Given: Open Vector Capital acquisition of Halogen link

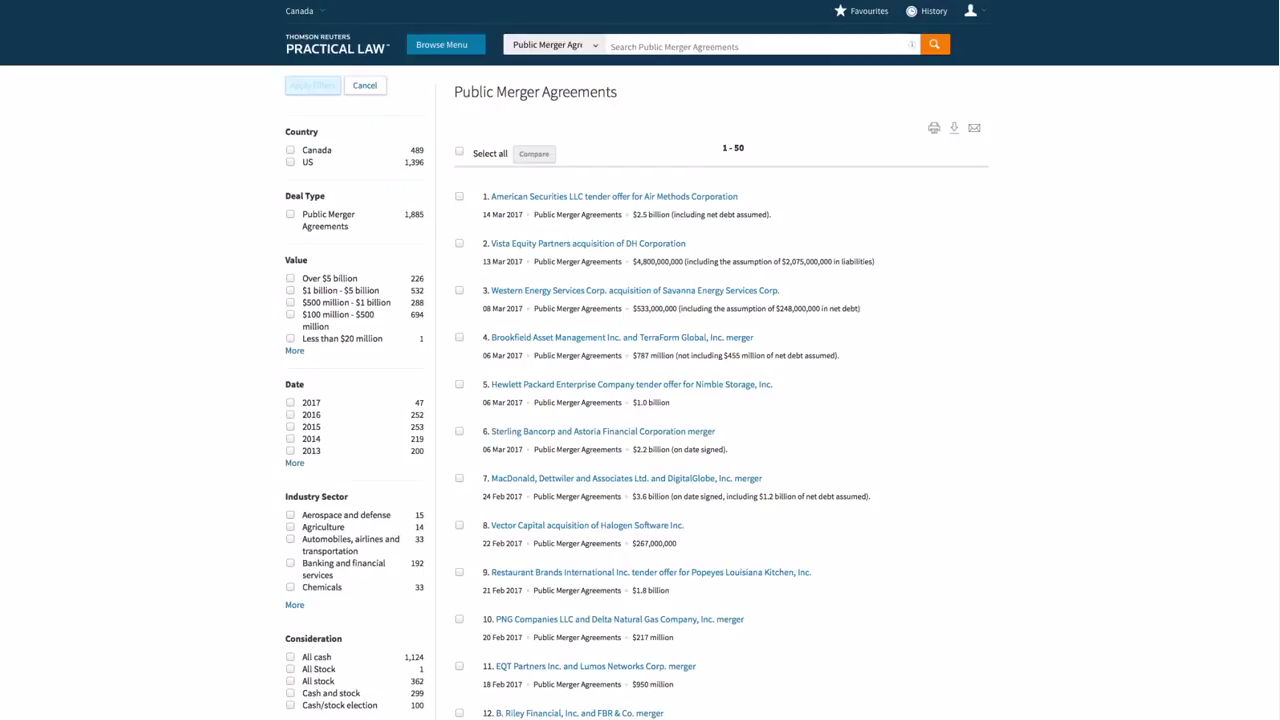Looking at the screenshot, I should tap(587, 526).
